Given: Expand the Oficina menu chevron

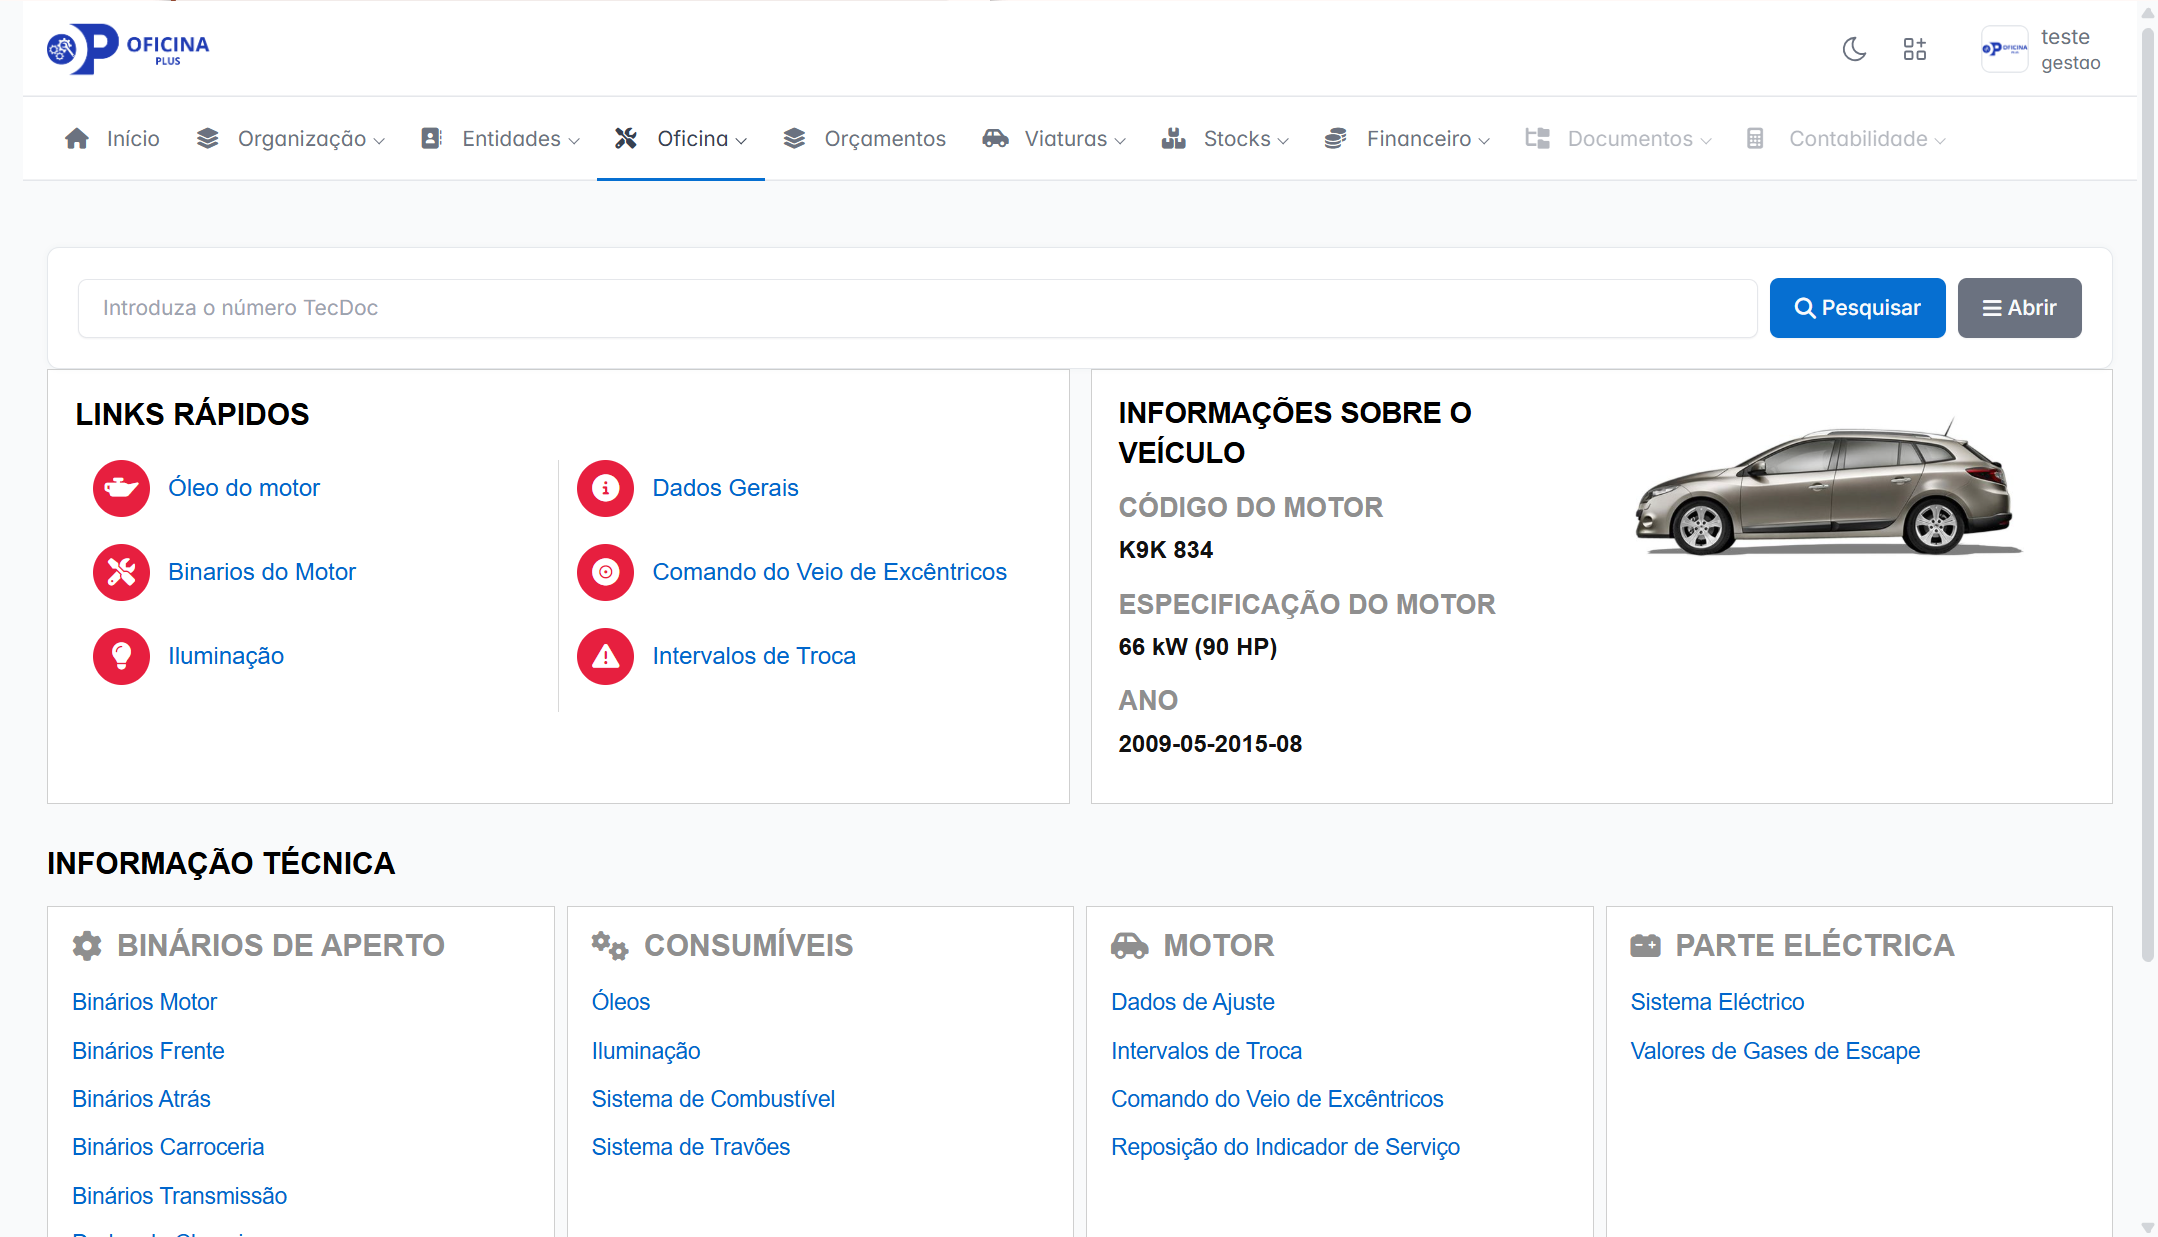Looking at the screenshot, I should tap(741, 141).
